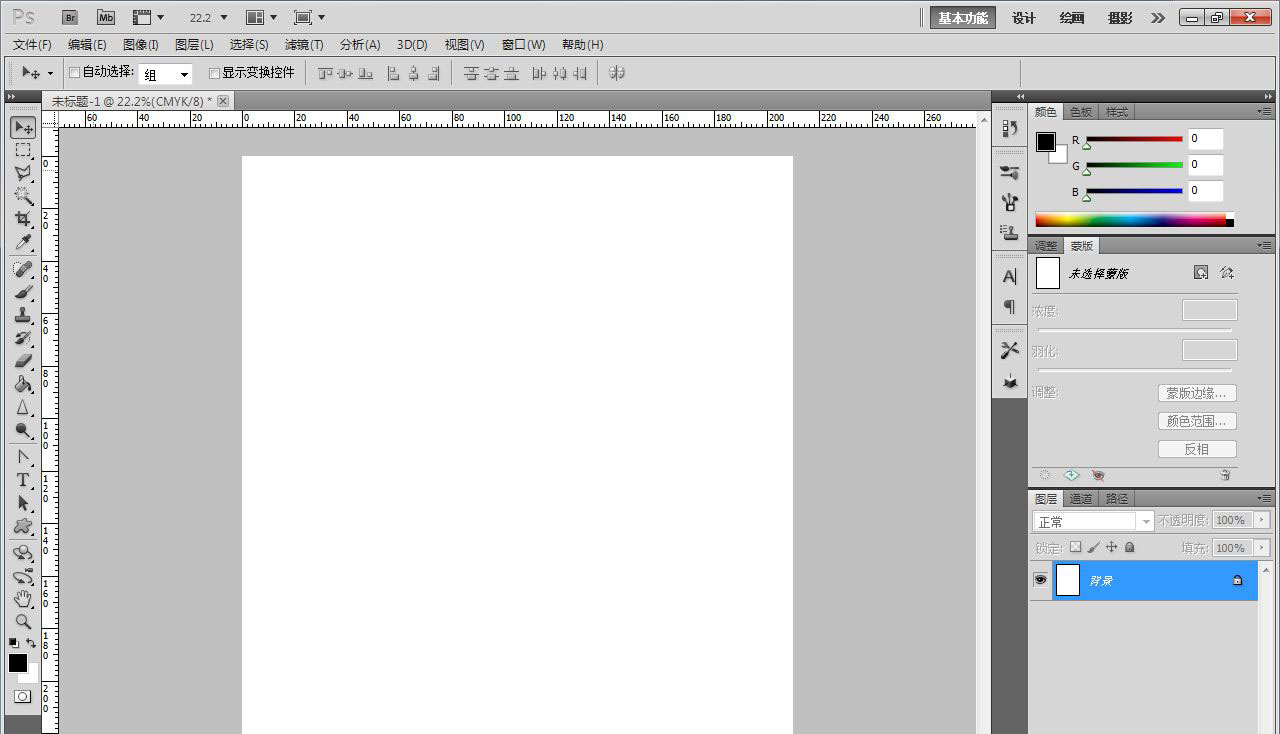Open the 正常 blend mode dropdown
The image size is (1280, 734).
tap(1094, 521)
